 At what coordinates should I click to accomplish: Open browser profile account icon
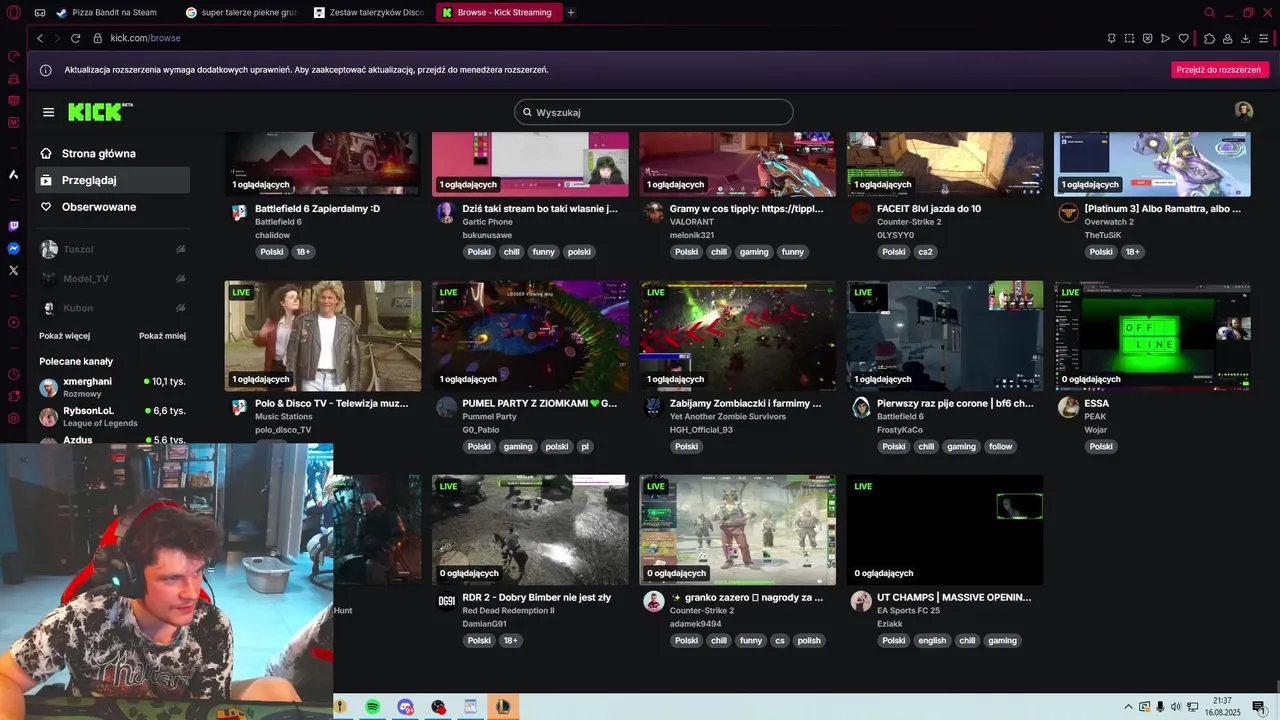click(x=1227, y=38)
